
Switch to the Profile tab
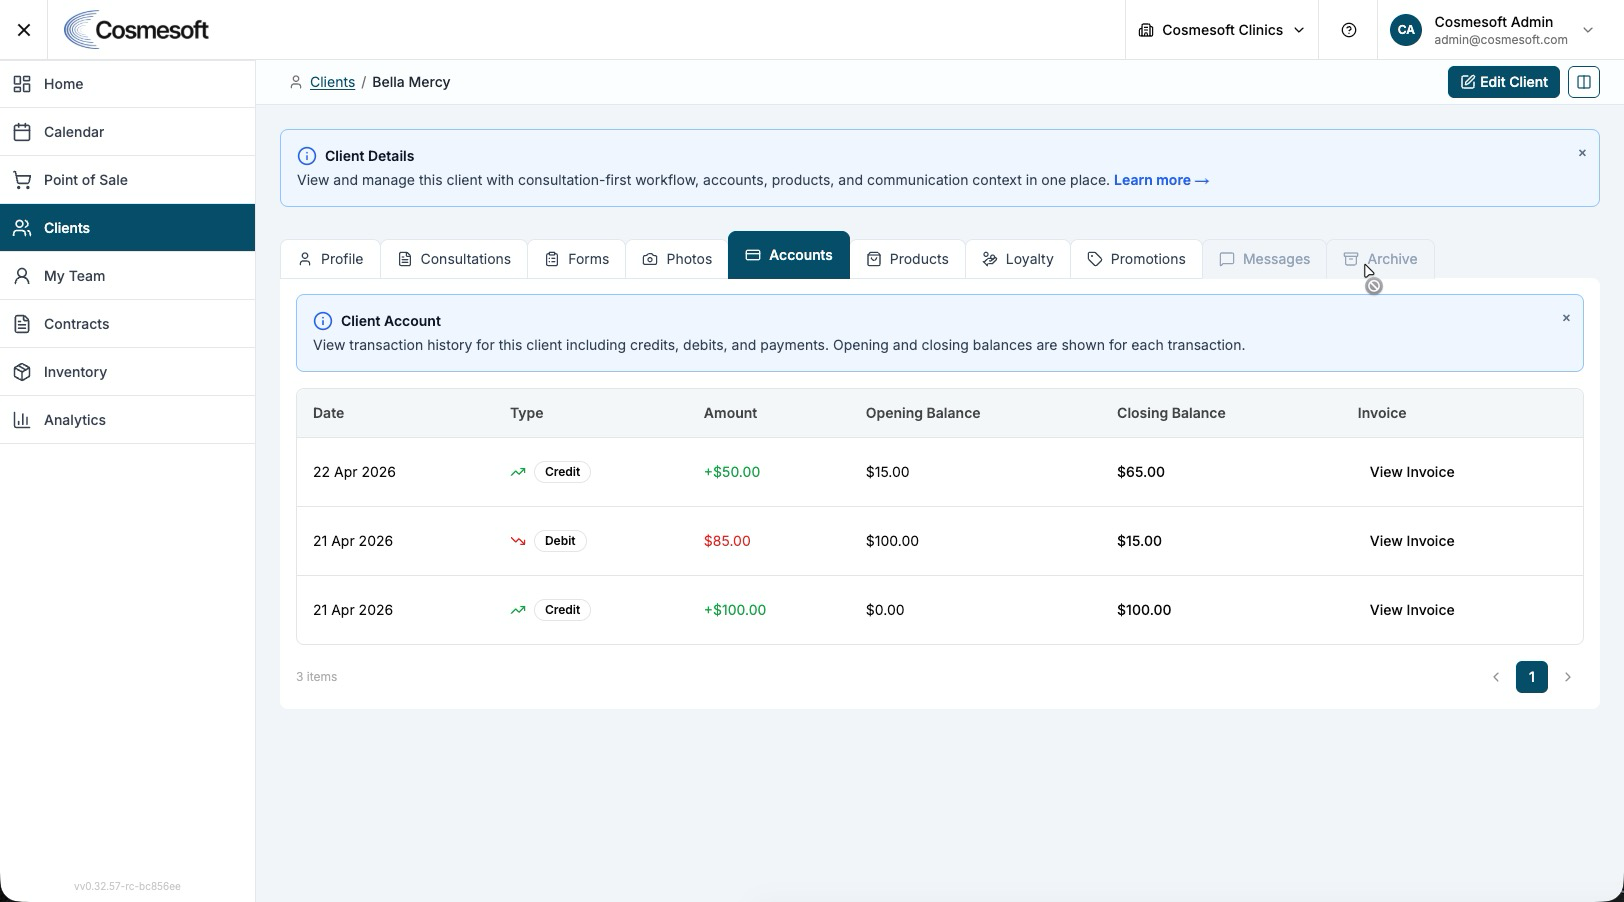[x=330, y=259]
